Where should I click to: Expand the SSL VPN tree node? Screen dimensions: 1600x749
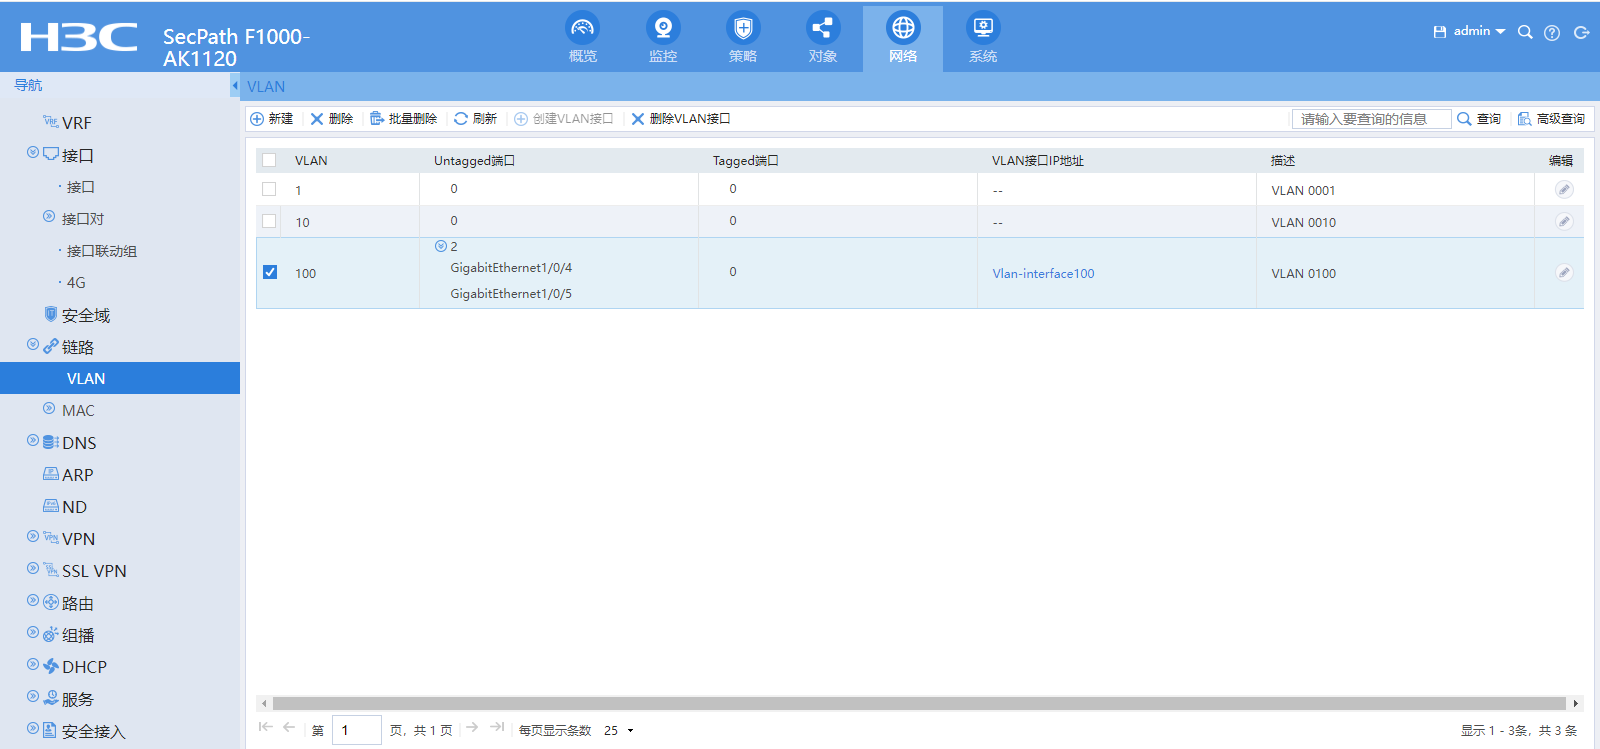(x=33, y=569)
